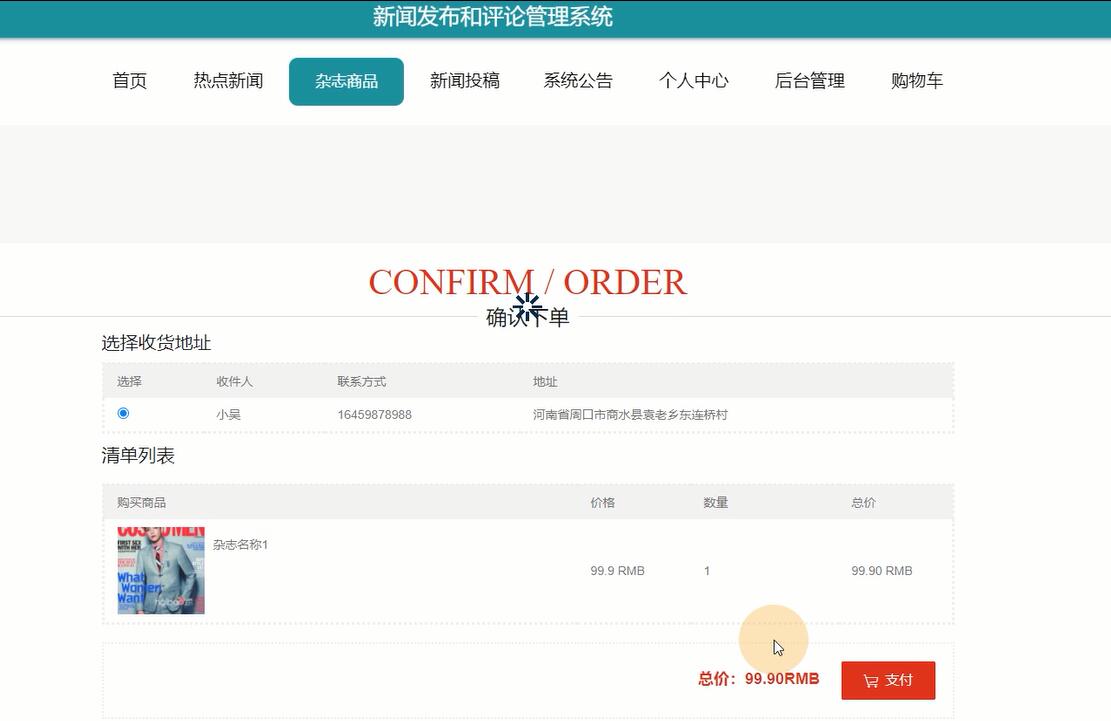
Task: Open 后台管理 backend management
Action: pyautogui.click(x=810, y=81)
